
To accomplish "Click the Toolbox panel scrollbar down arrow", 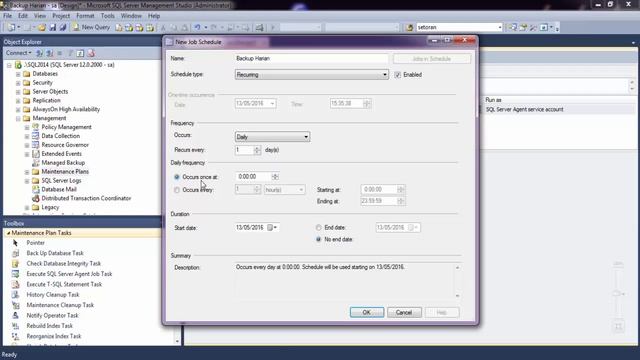I will 177,341.
